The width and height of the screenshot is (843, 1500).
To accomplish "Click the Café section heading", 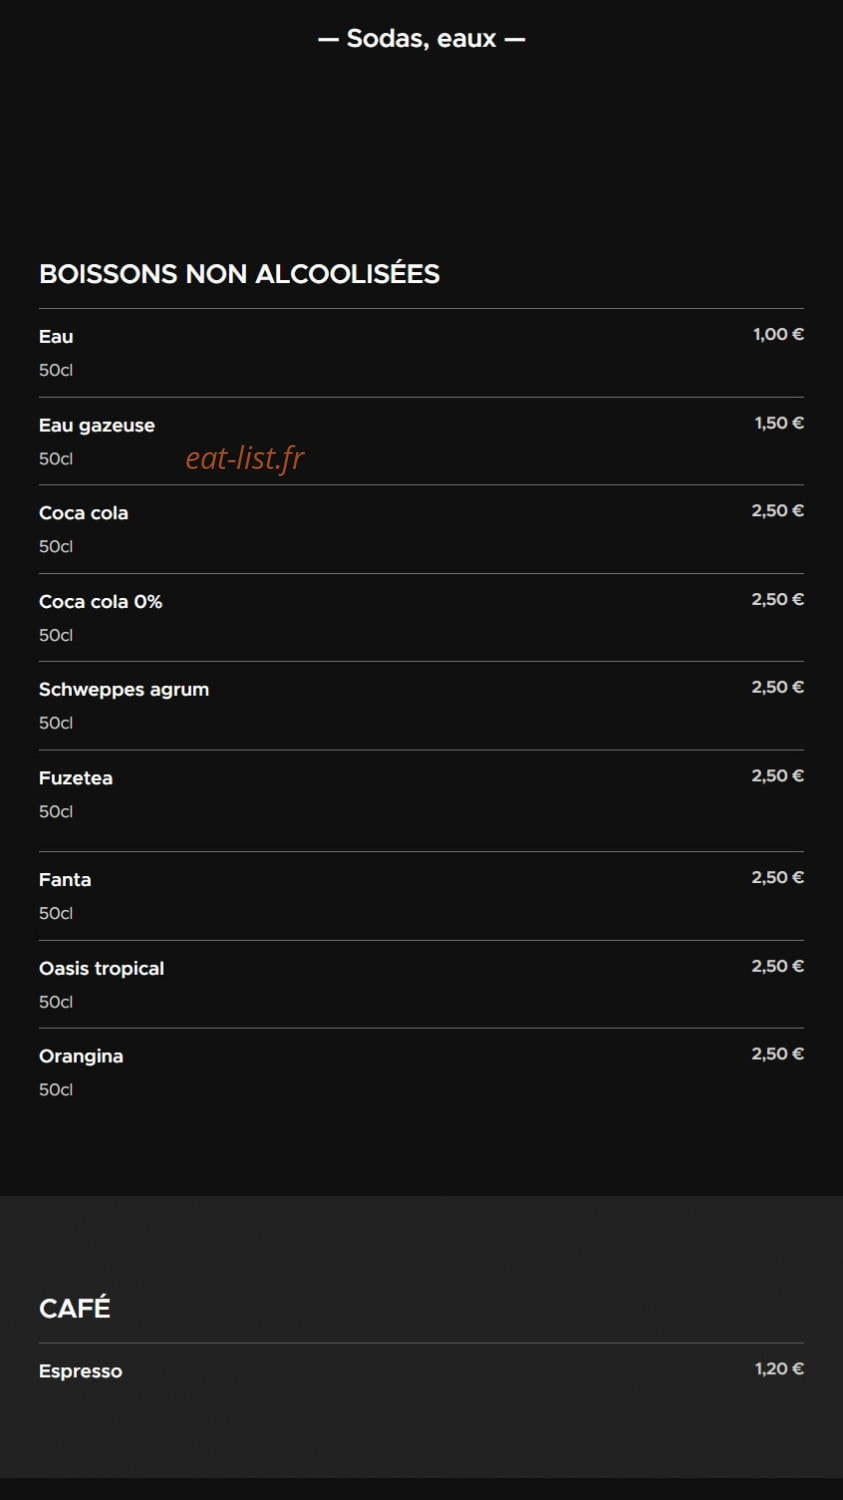I will [75, 1307].
